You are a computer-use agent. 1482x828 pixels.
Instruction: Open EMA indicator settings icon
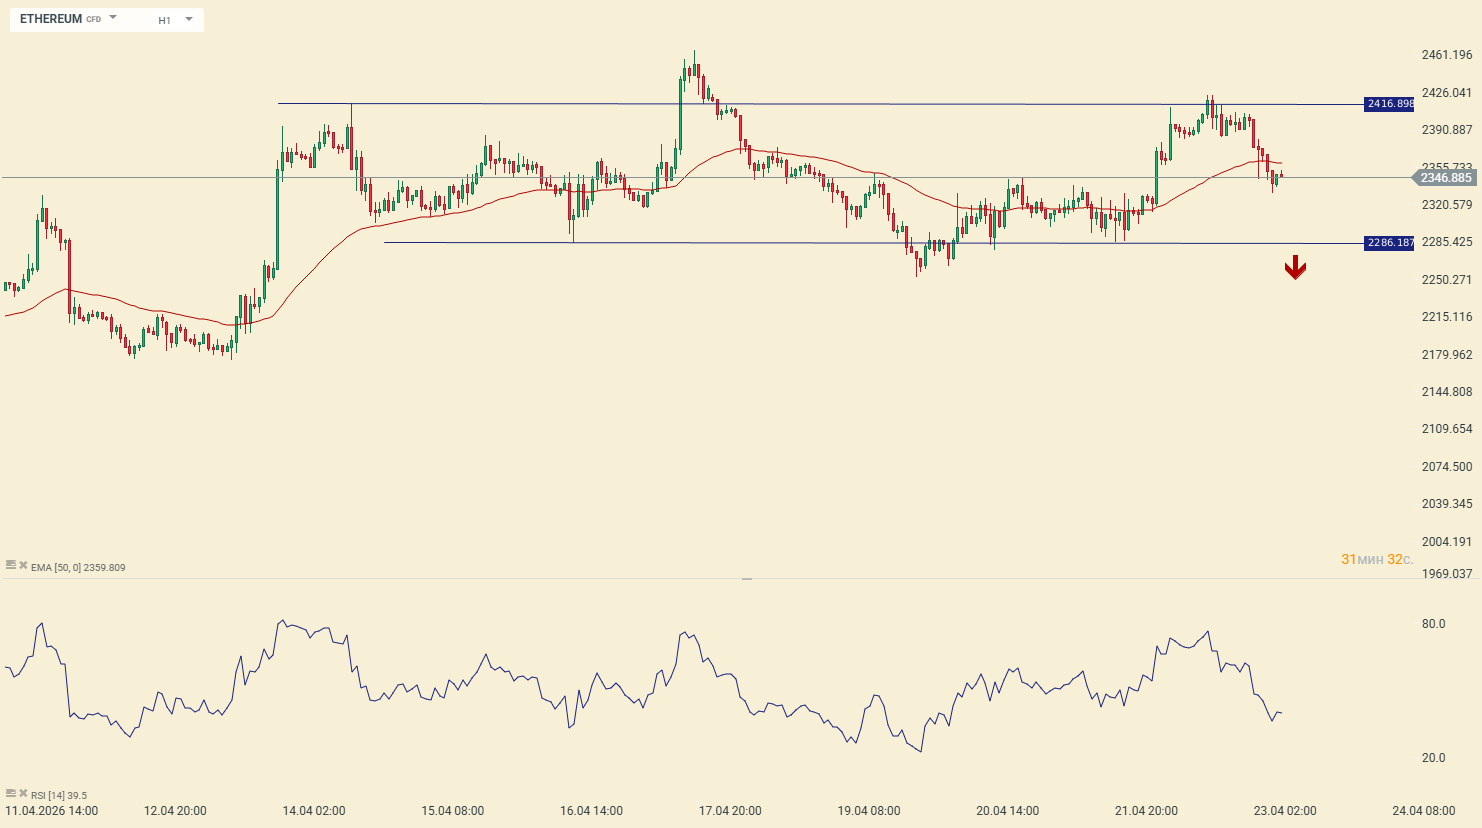(11, 566)
